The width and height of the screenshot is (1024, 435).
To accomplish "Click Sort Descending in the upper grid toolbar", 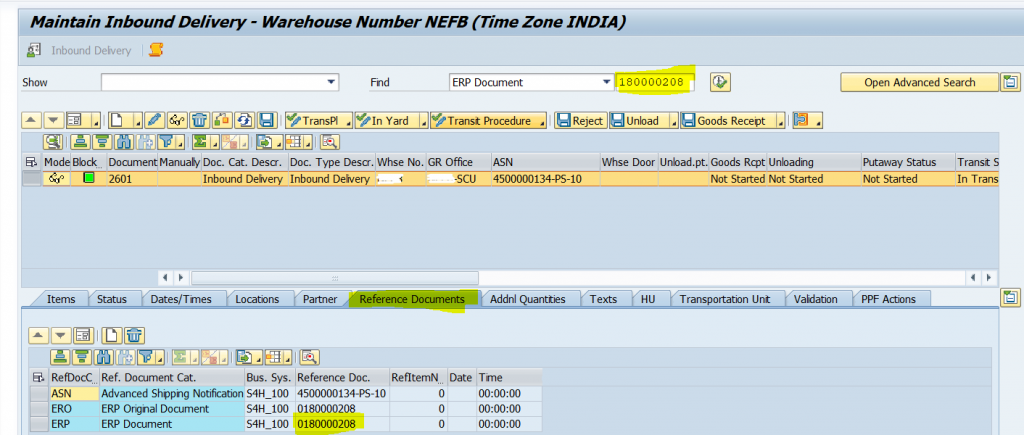I will point(100,141).
